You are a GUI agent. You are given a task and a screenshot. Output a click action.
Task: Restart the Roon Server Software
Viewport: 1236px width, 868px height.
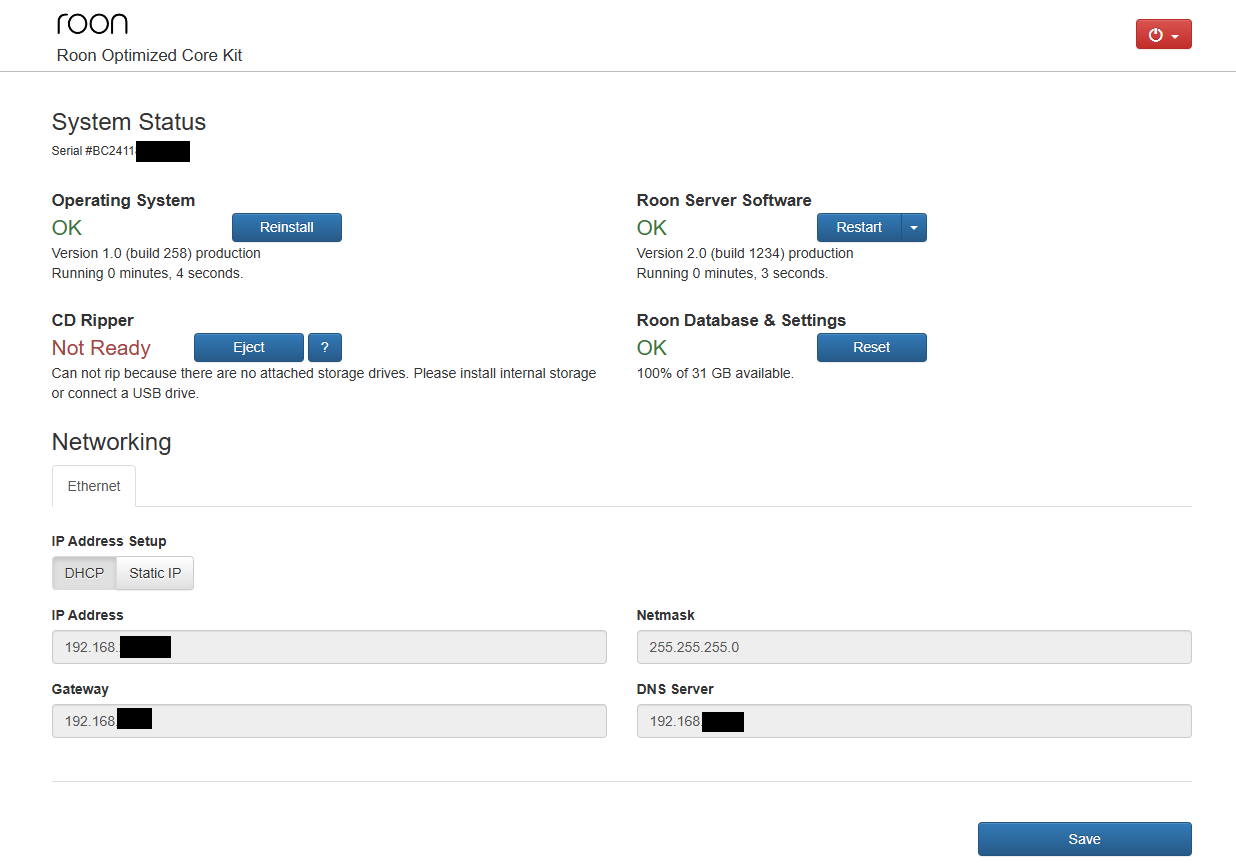click(x=859, y=227)
